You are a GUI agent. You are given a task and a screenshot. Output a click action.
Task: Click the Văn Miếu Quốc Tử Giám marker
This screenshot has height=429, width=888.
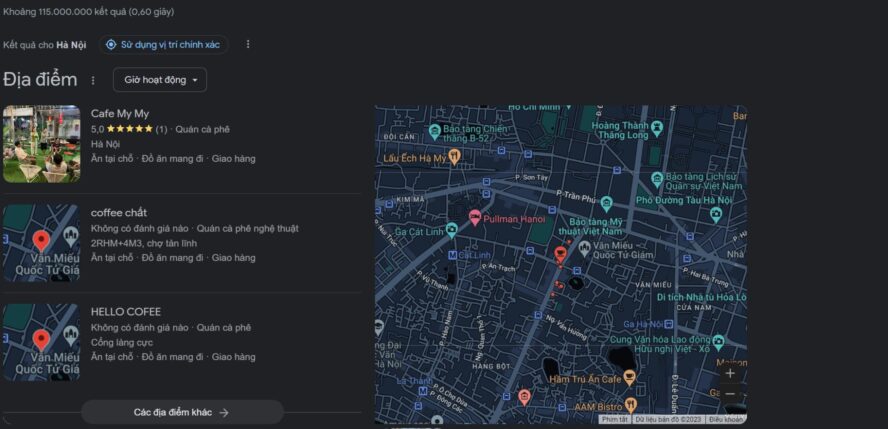pos(584,247)
